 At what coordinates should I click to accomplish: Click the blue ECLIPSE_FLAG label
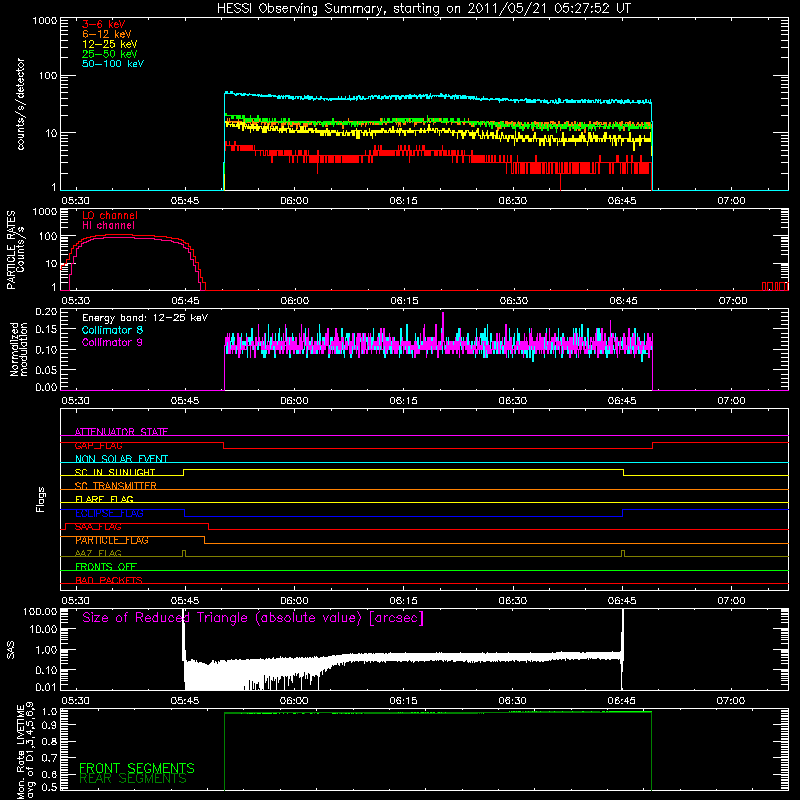109,513
